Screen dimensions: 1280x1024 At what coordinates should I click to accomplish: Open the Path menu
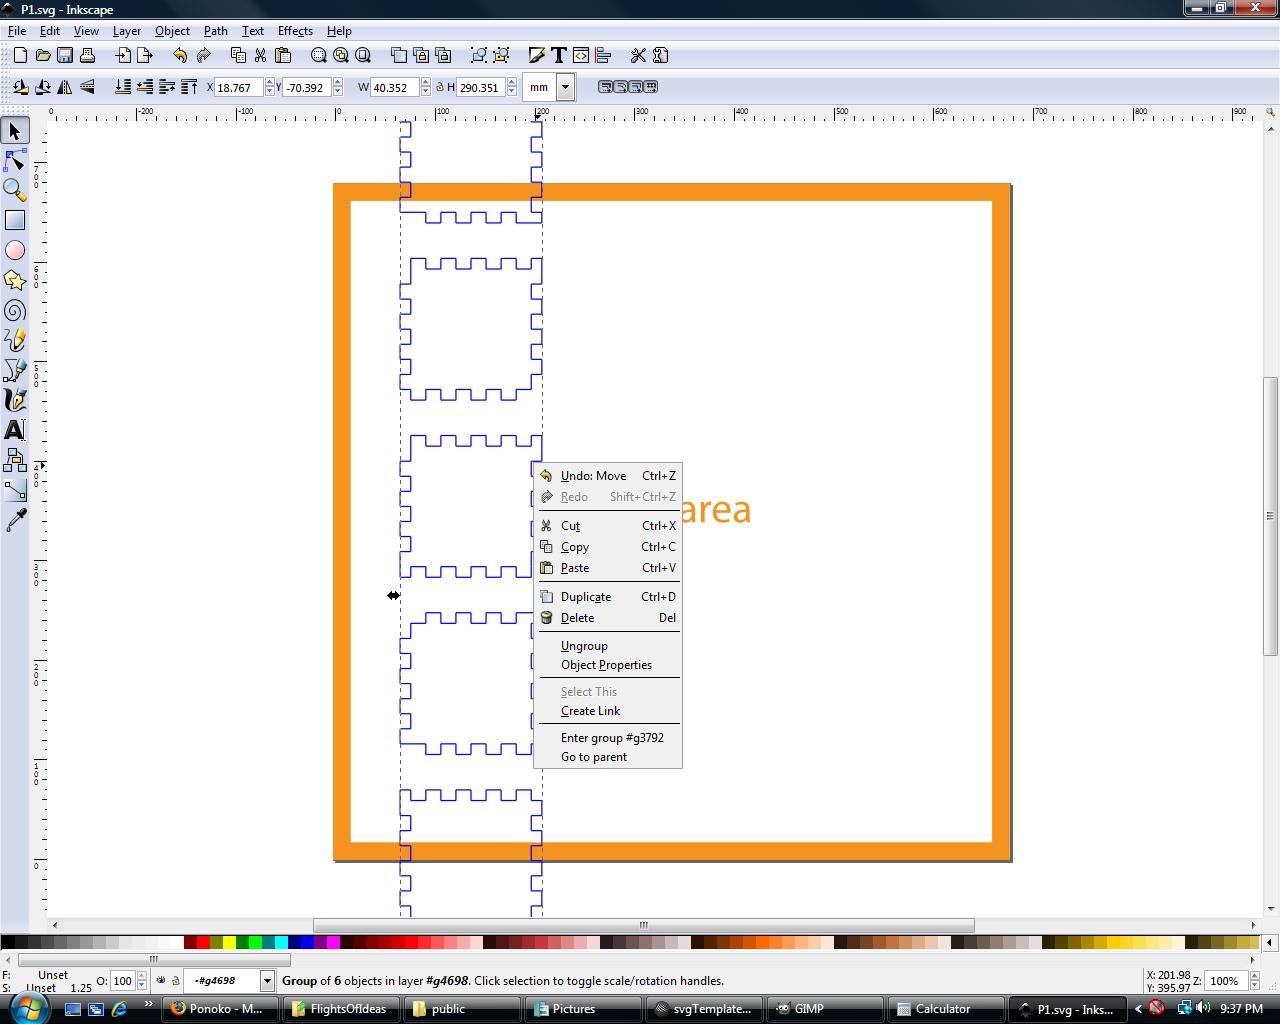tap(215, 31)
